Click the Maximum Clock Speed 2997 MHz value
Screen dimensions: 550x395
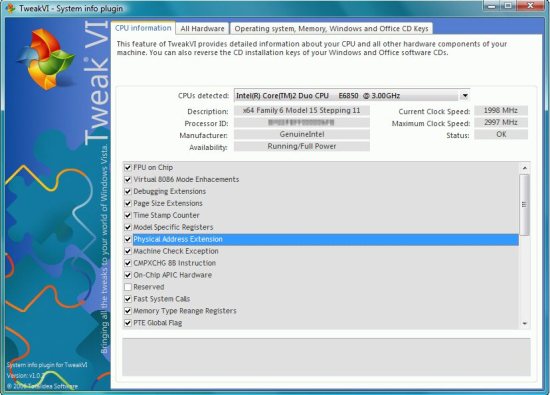coord(501,122)
